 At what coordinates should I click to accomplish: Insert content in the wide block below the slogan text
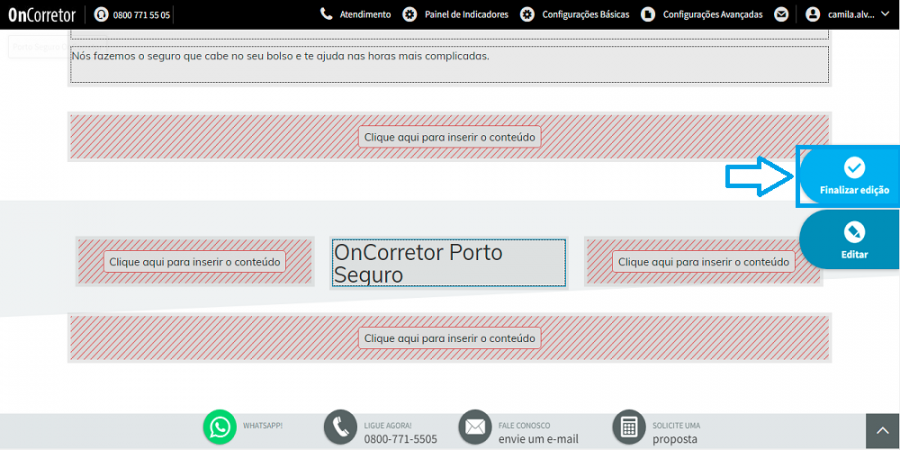(x=449, y=137)
